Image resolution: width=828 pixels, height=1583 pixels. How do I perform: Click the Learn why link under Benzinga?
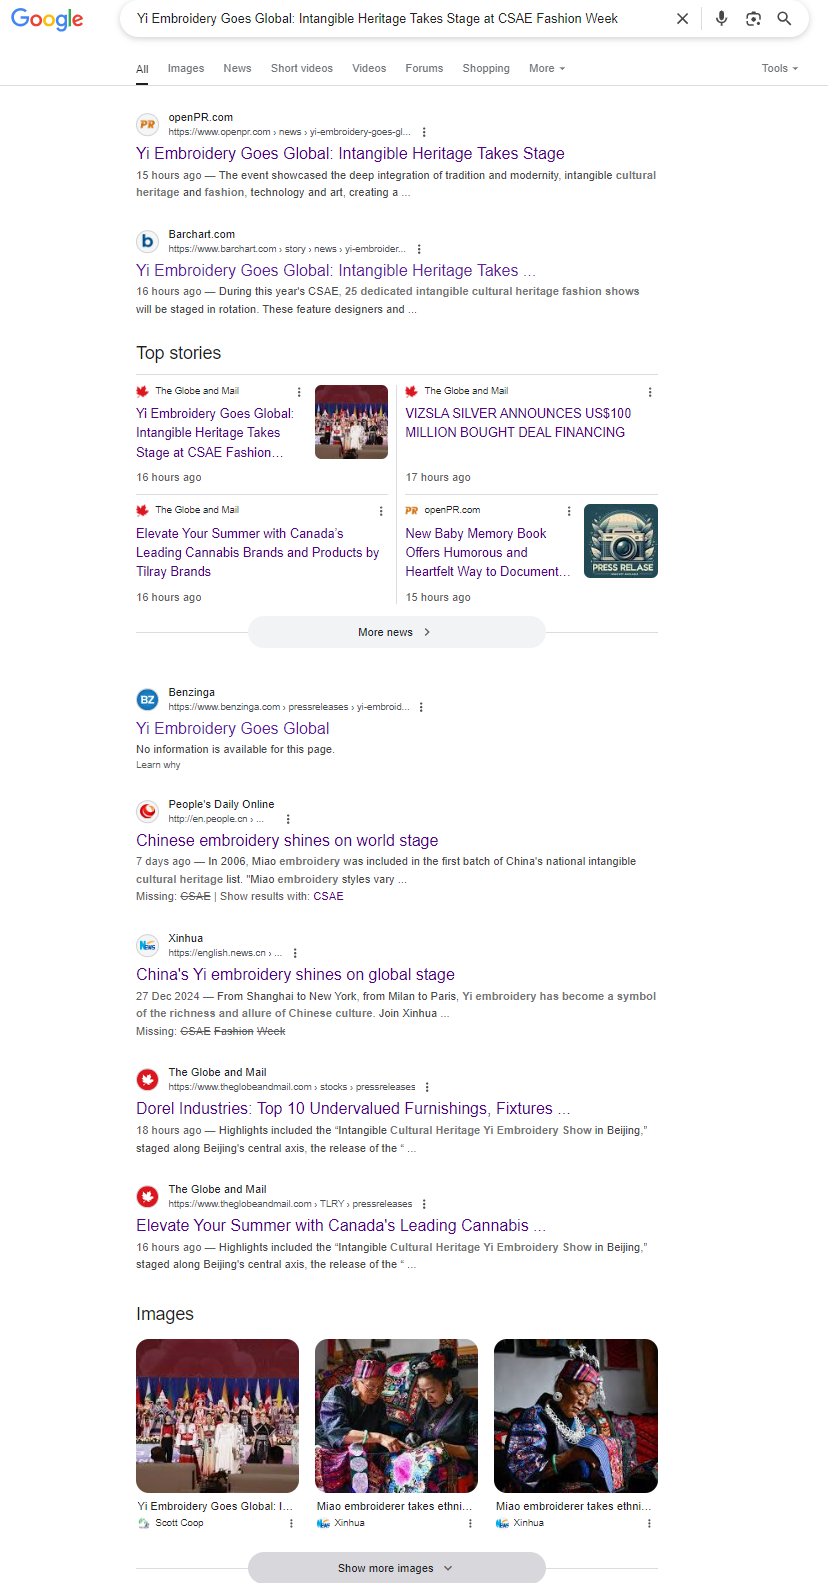158,765
